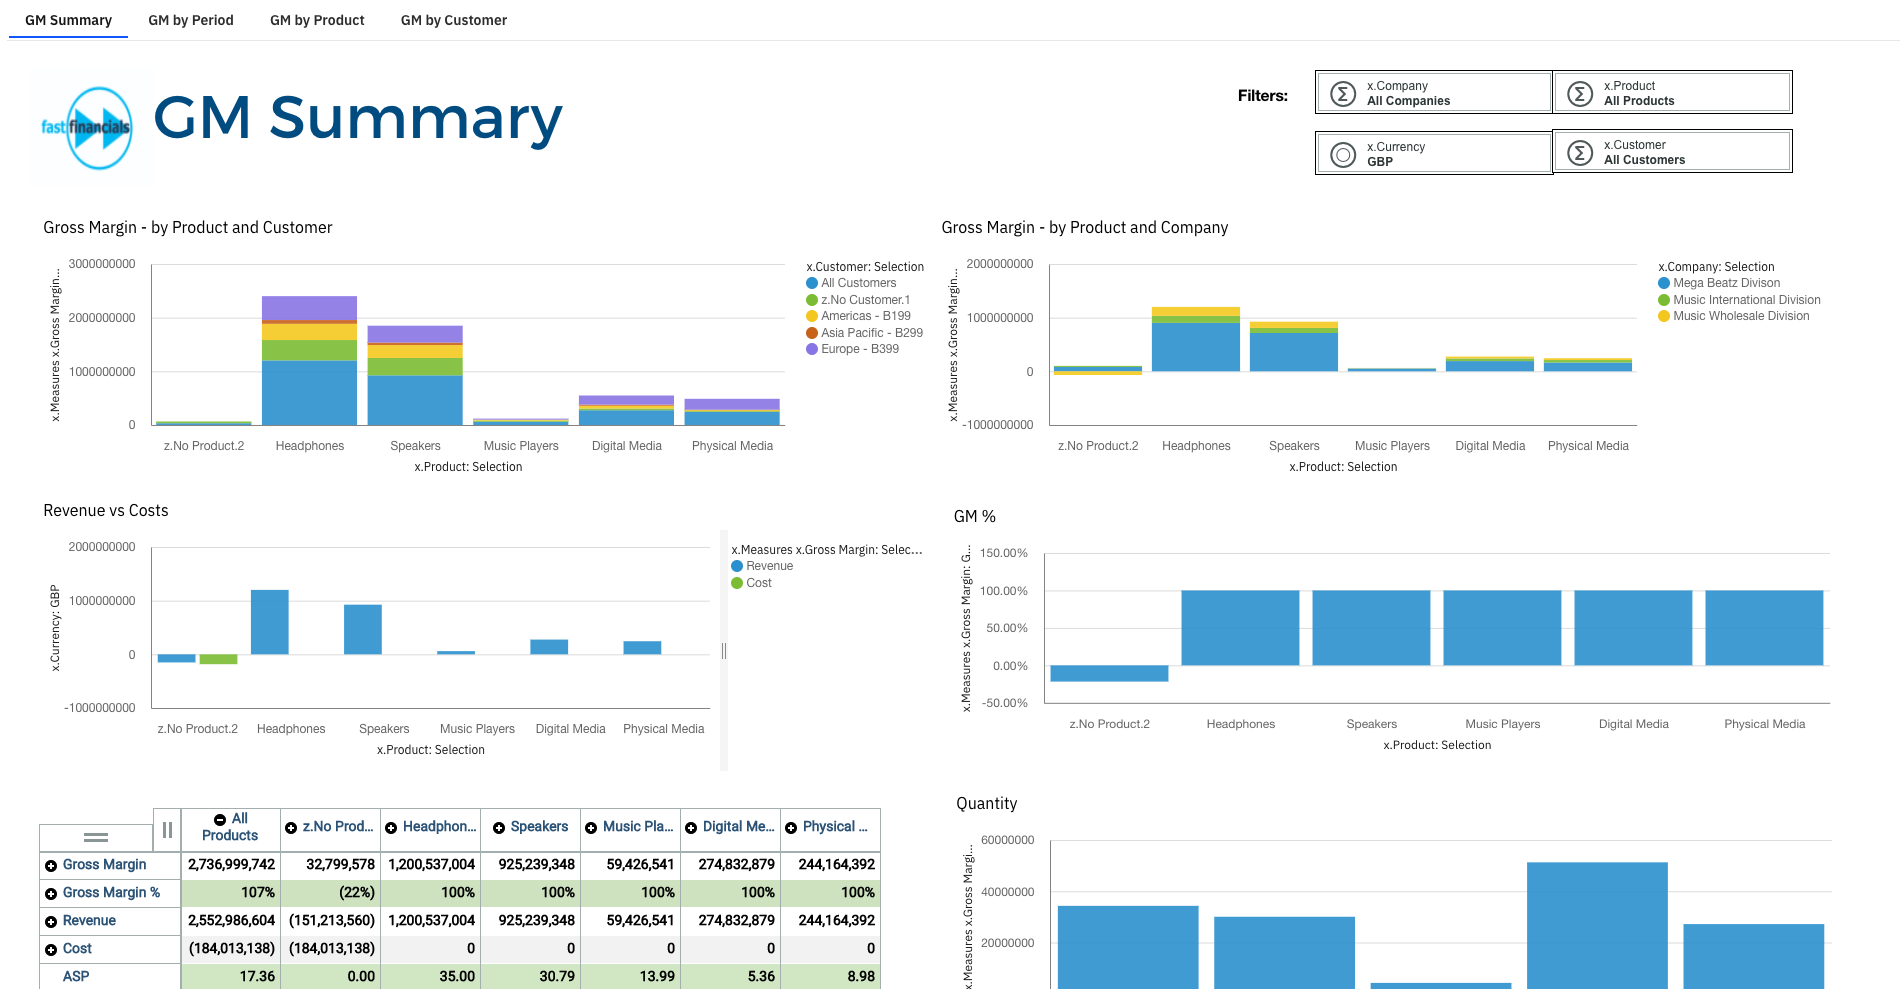Click the Gross Margin - by Product and Company title

tap(1085, 228)
